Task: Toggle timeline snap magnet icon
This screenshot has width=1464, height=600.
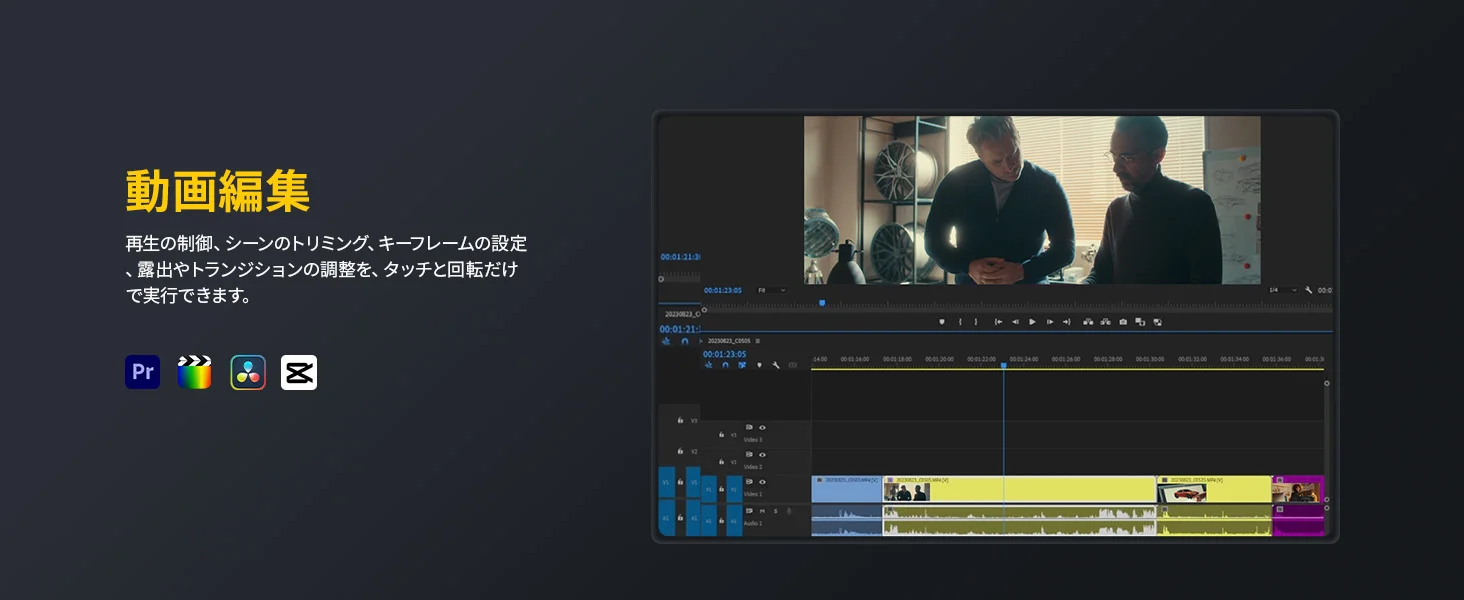Action: (x=725, y=365)
